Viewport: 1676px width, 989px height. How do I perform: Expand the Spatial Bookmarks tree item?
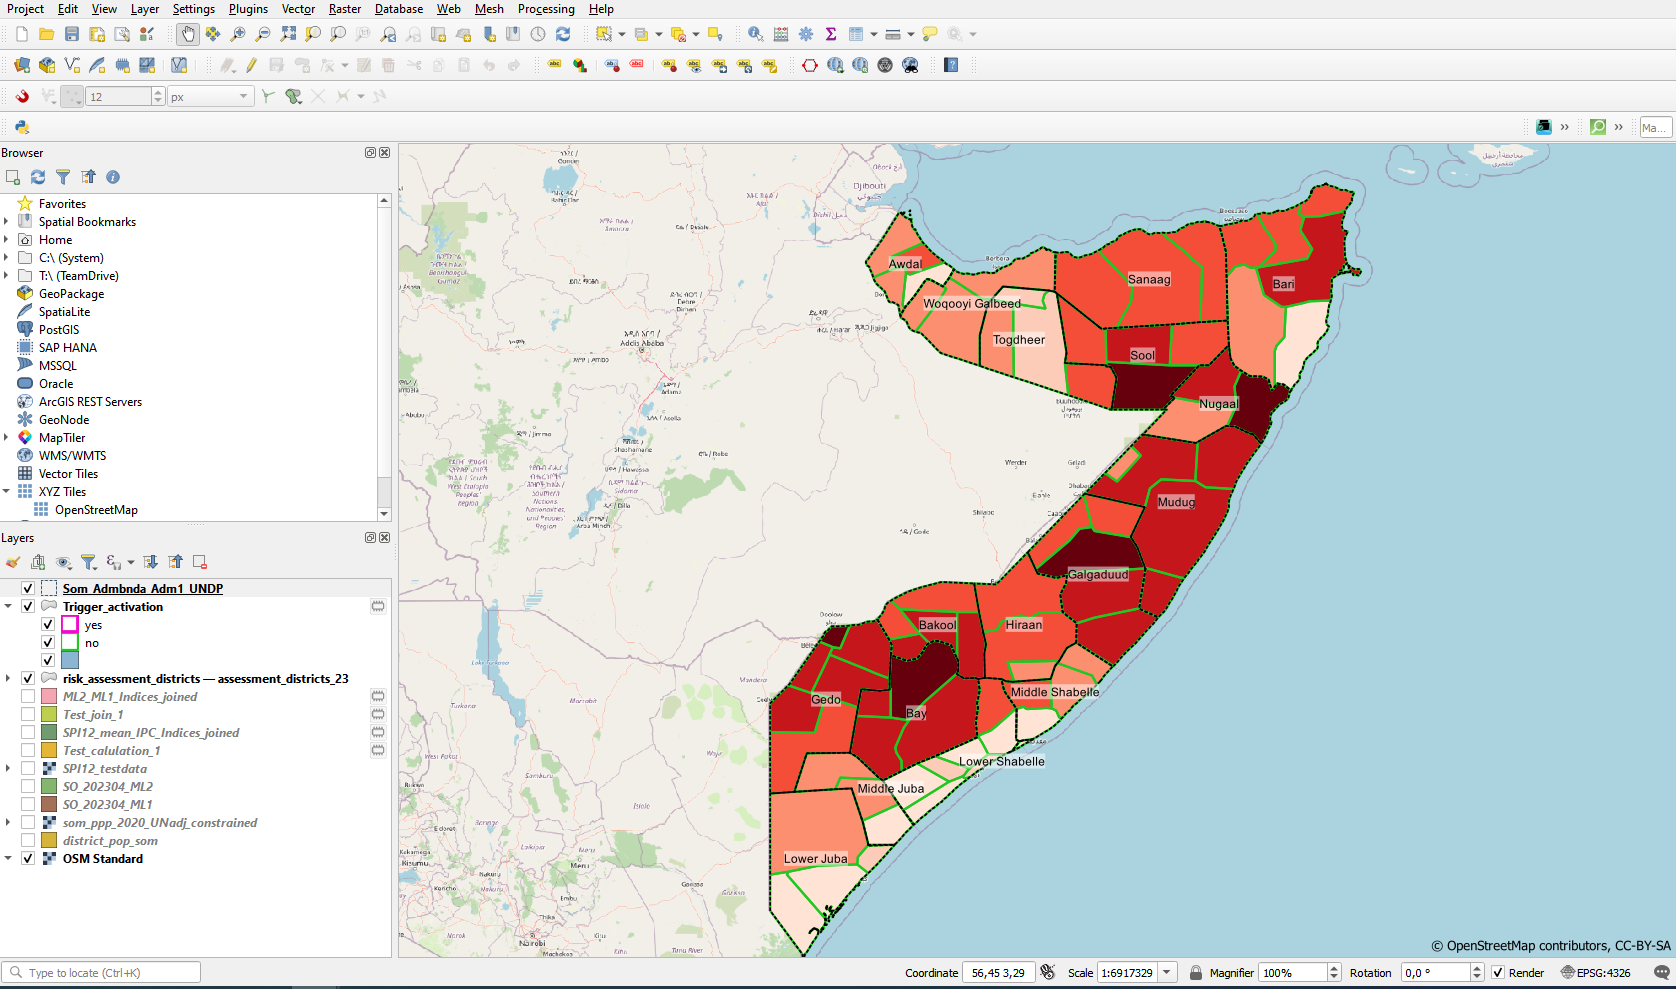point(7,222)
